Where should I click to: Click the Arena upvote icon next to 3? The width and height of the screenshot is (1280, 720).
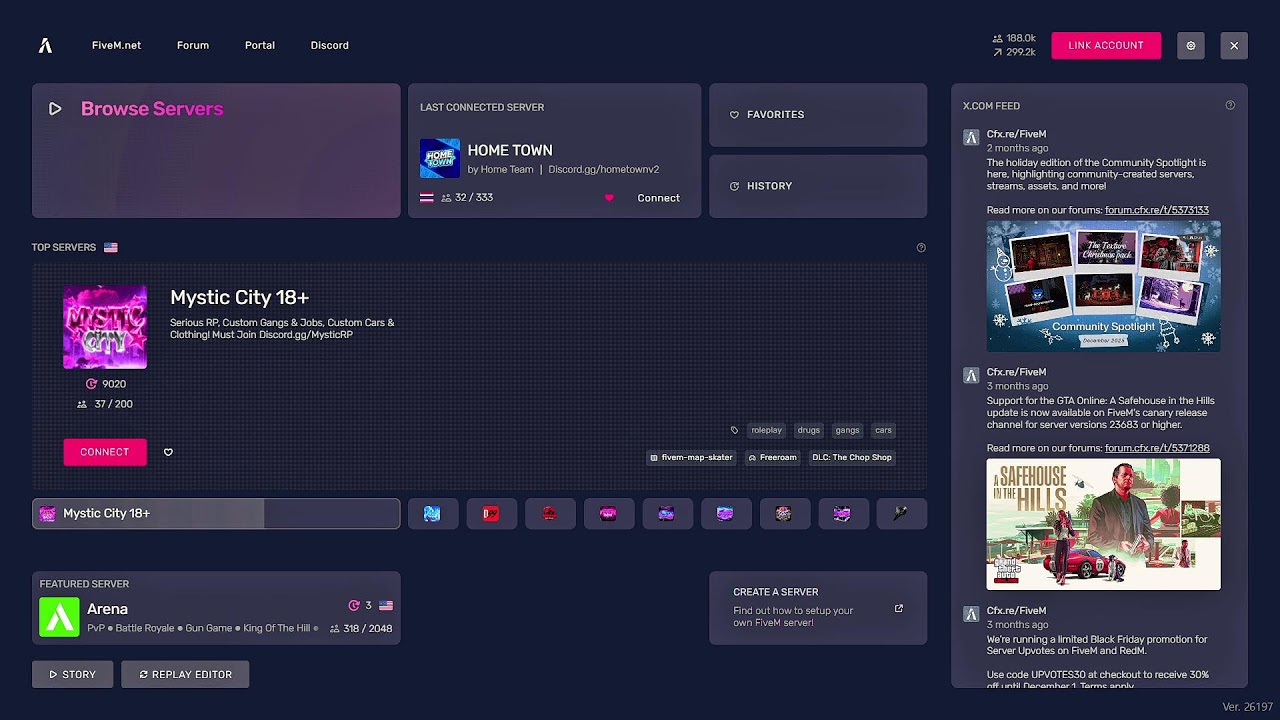[x=353, y=605]
